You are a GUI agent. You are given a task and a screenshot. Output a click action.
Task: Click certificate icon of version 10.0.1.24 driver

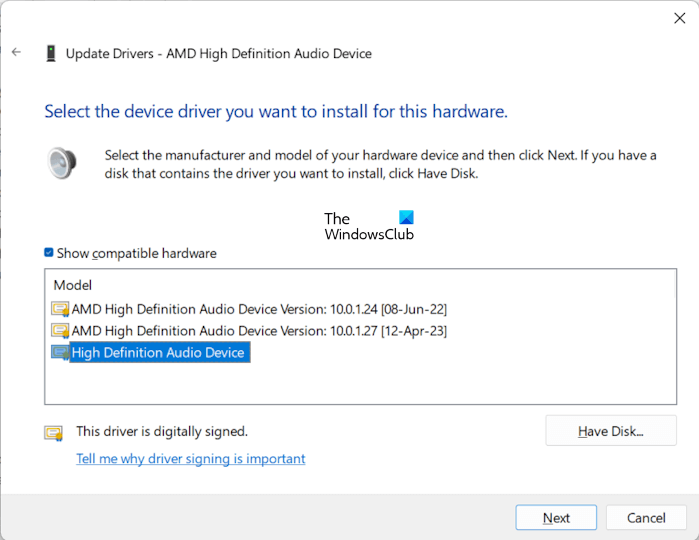point(60,309)
